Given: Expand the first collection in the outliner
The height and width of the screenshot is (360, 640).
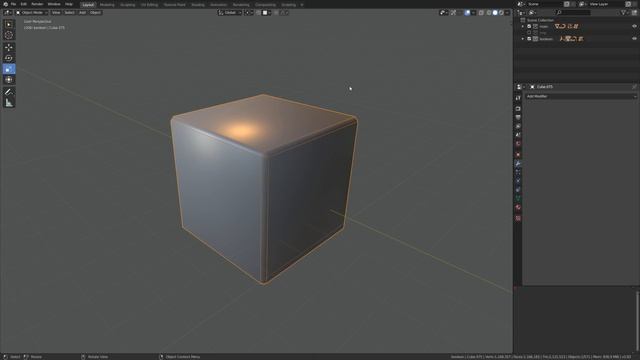Looking at the screenshot, I should tap(523, 26).
